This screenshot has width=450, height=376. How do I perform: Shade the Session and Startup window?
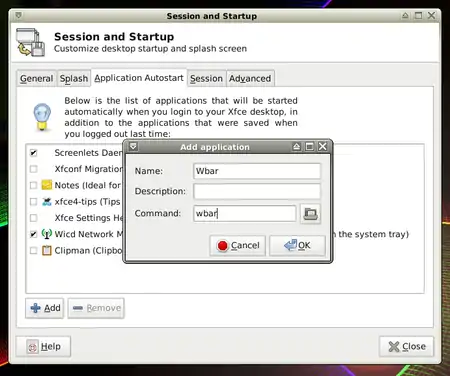[405, 15]
